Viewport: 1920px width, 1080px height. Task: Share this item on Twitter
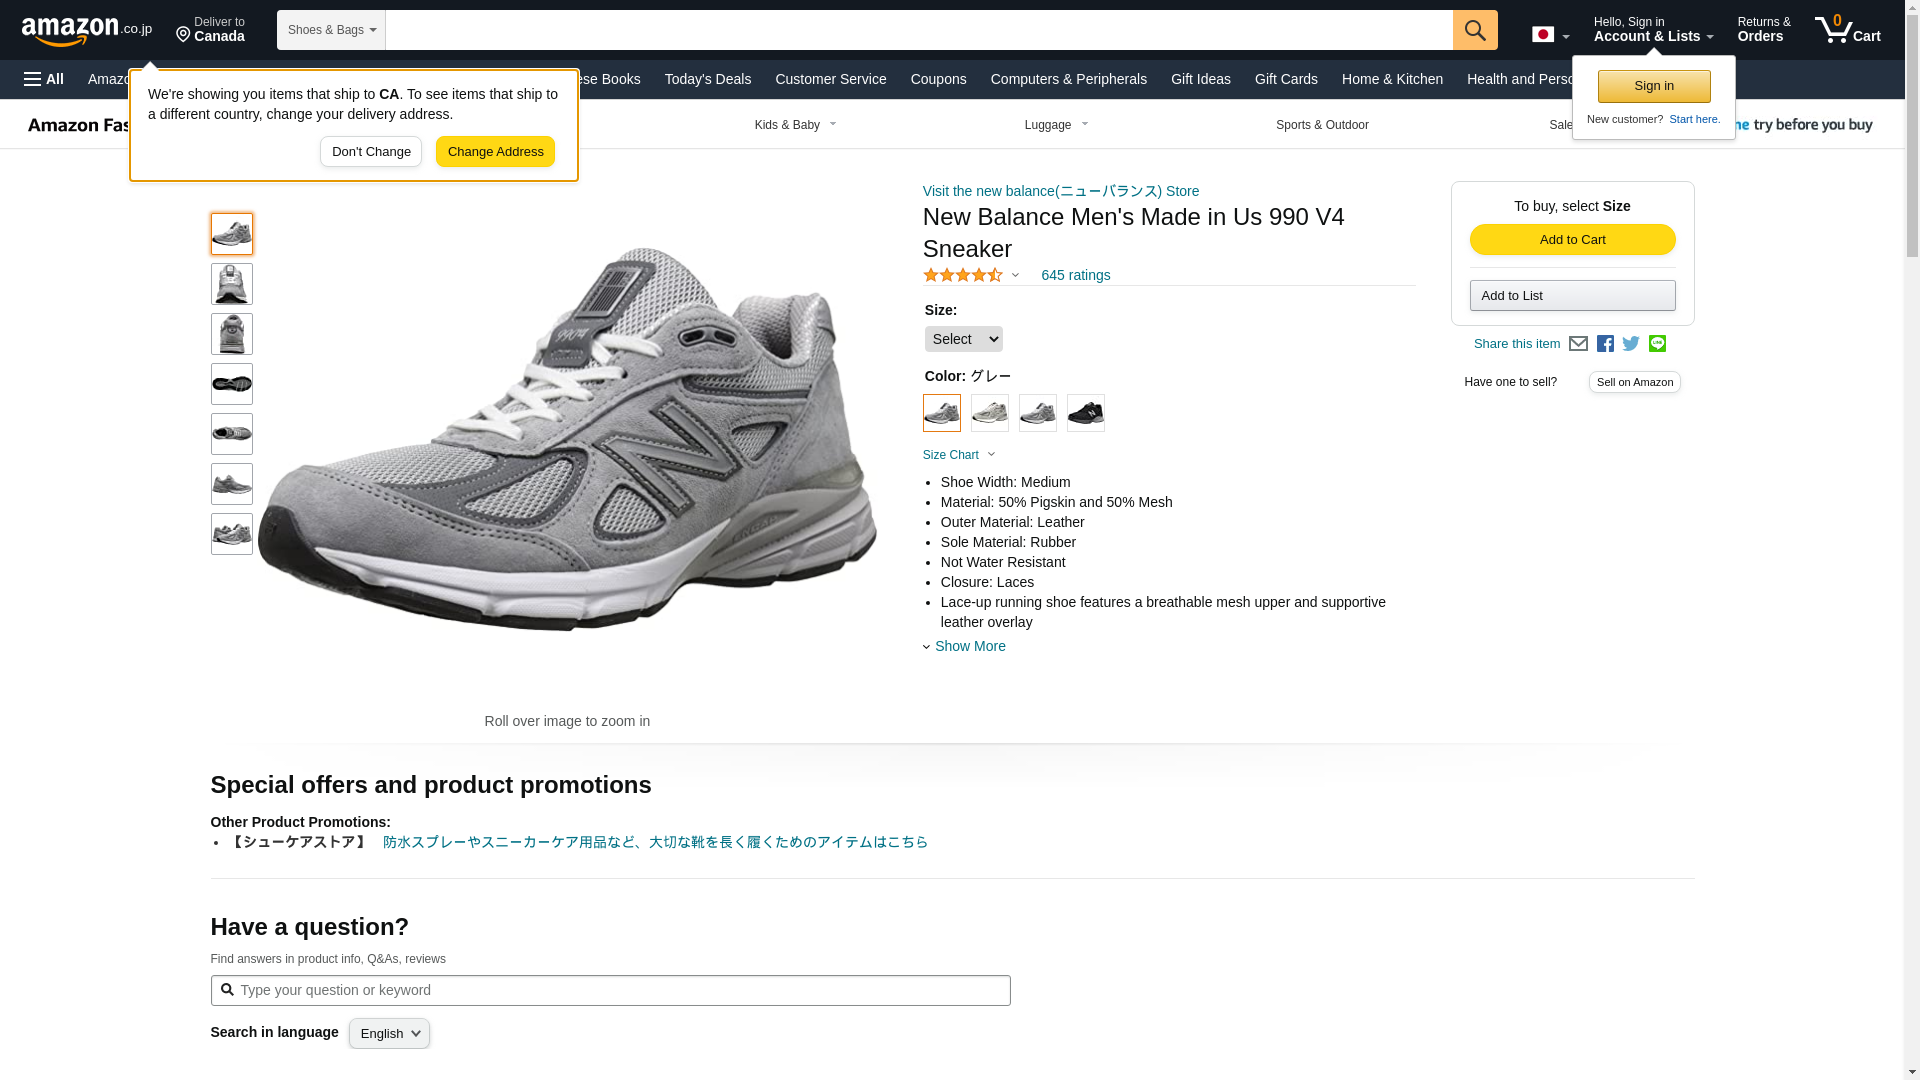pyautogui.click(x=1631, y=344)
